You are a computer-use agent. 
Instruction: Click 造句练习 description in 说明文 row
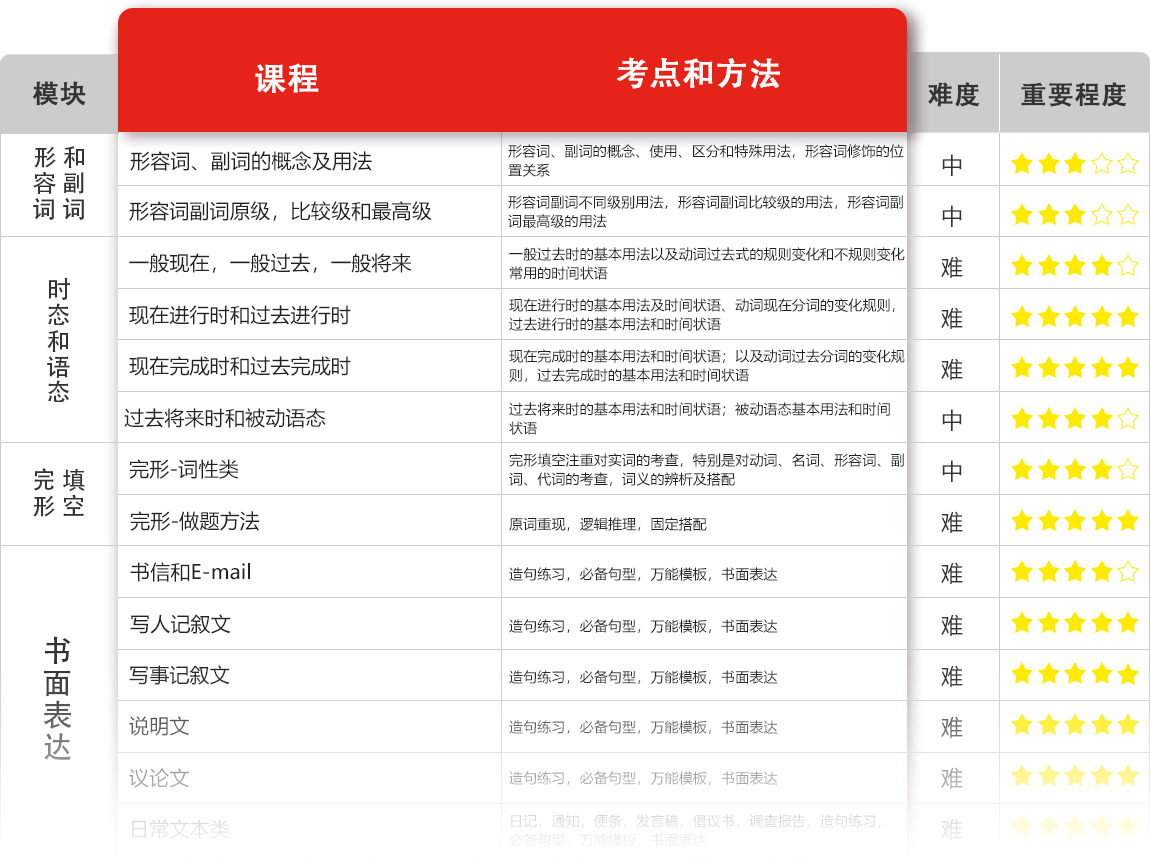point(642,727)
